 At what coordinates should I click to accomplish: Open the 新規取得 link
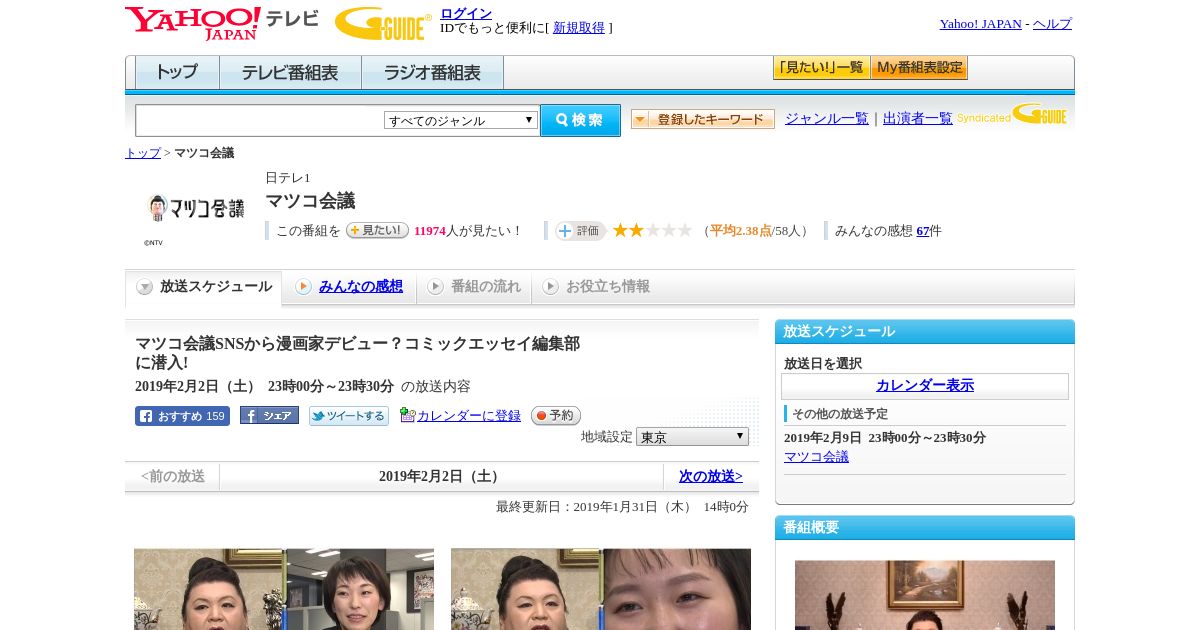coord(579,28)
